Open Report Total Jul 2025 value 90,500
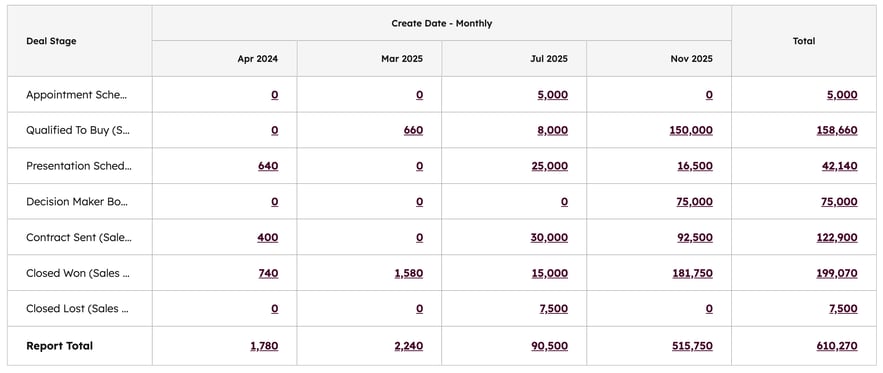883x373 pixels. (550, 346)
